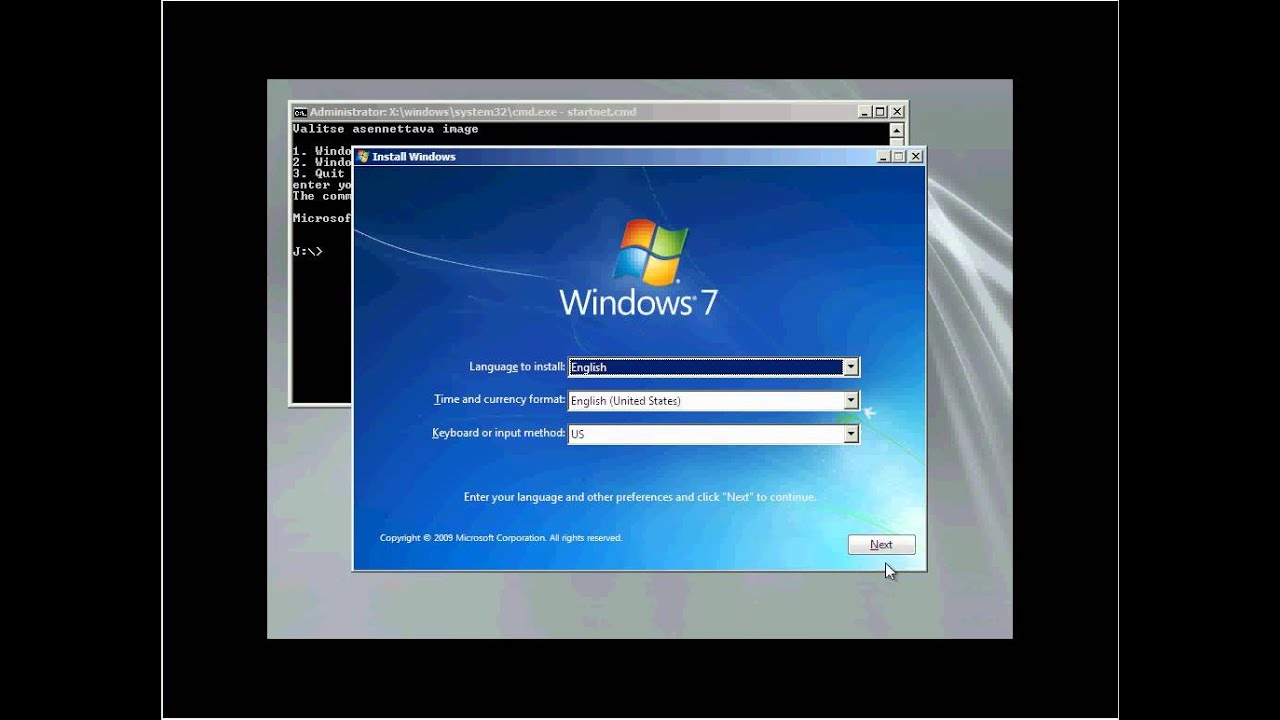Viewport: 1280px width, 720px height.
Task: Click the 'Time and currency format:' label
Action: point(499,399)
